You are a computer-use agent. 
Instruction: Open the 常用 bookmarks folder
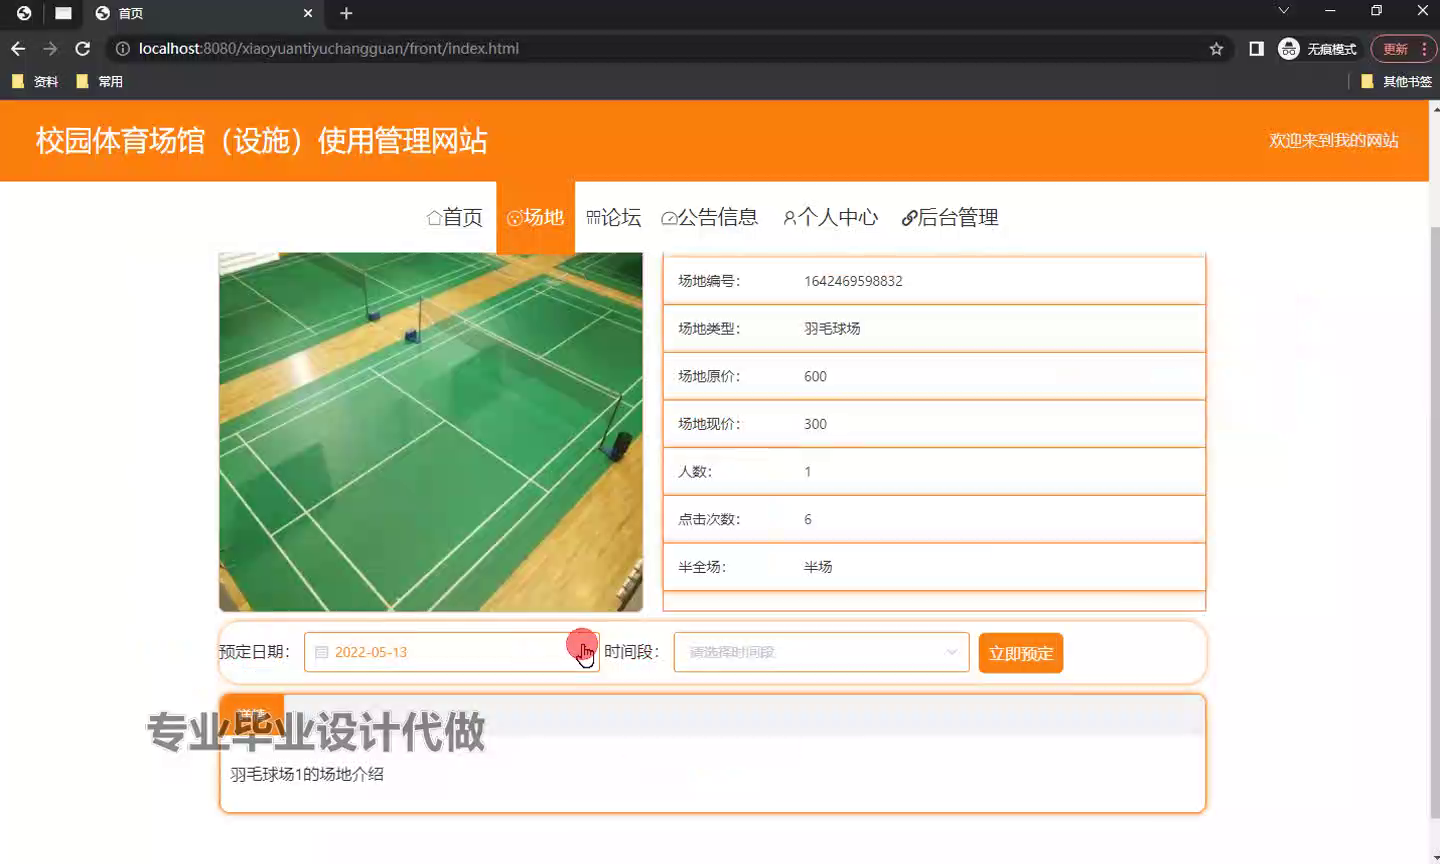[x=100, y=81]
